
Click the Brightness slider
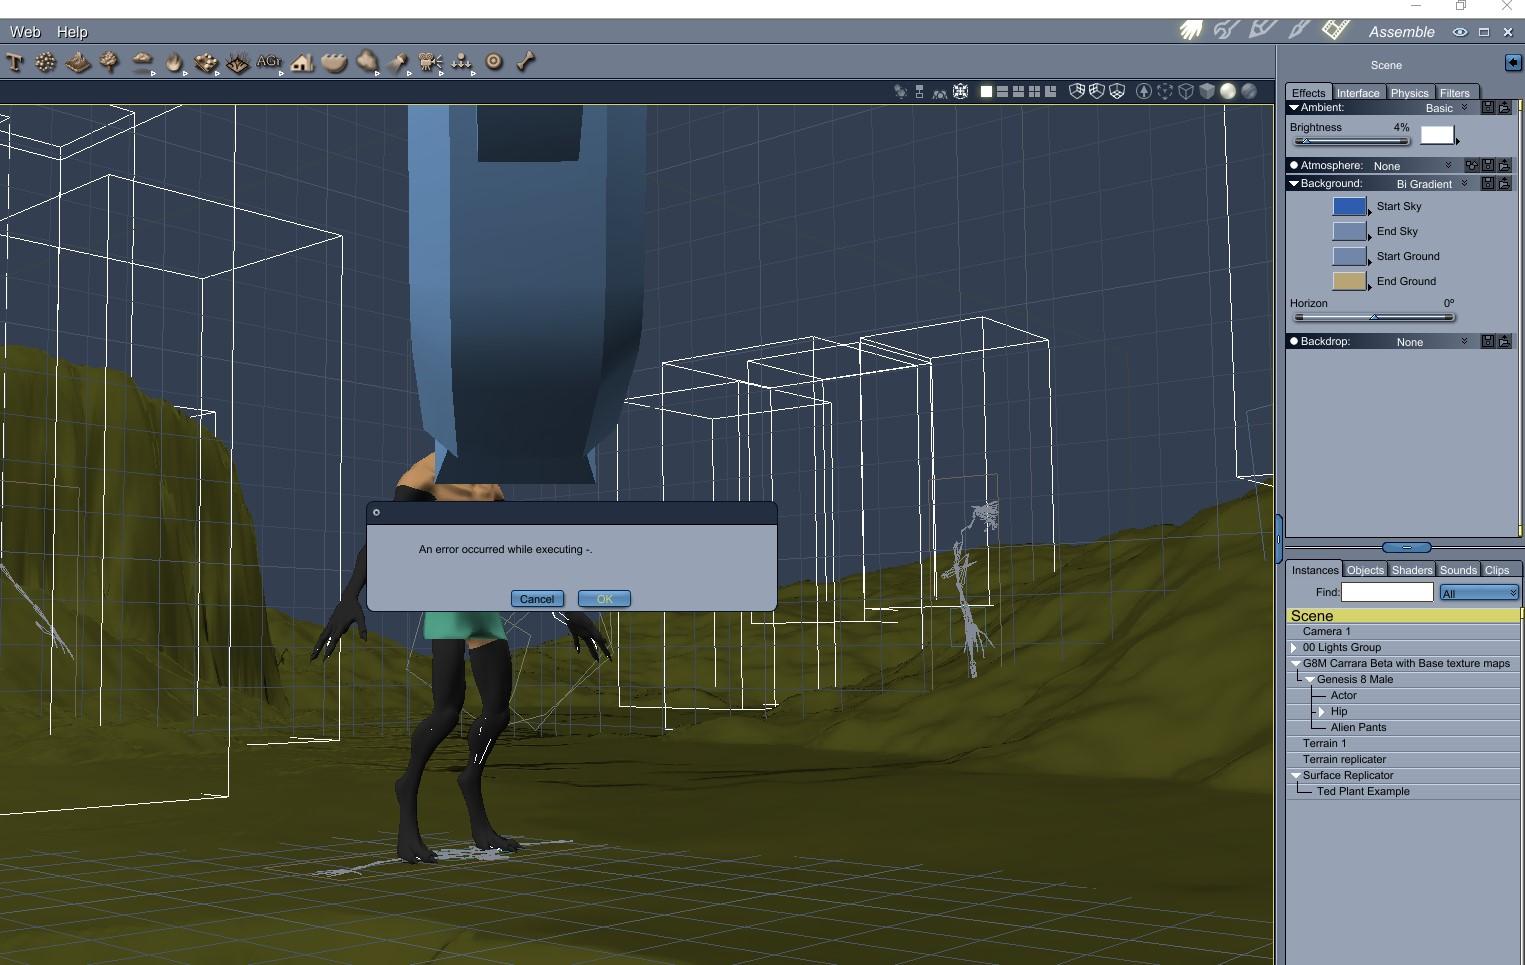click(1352, 141)
